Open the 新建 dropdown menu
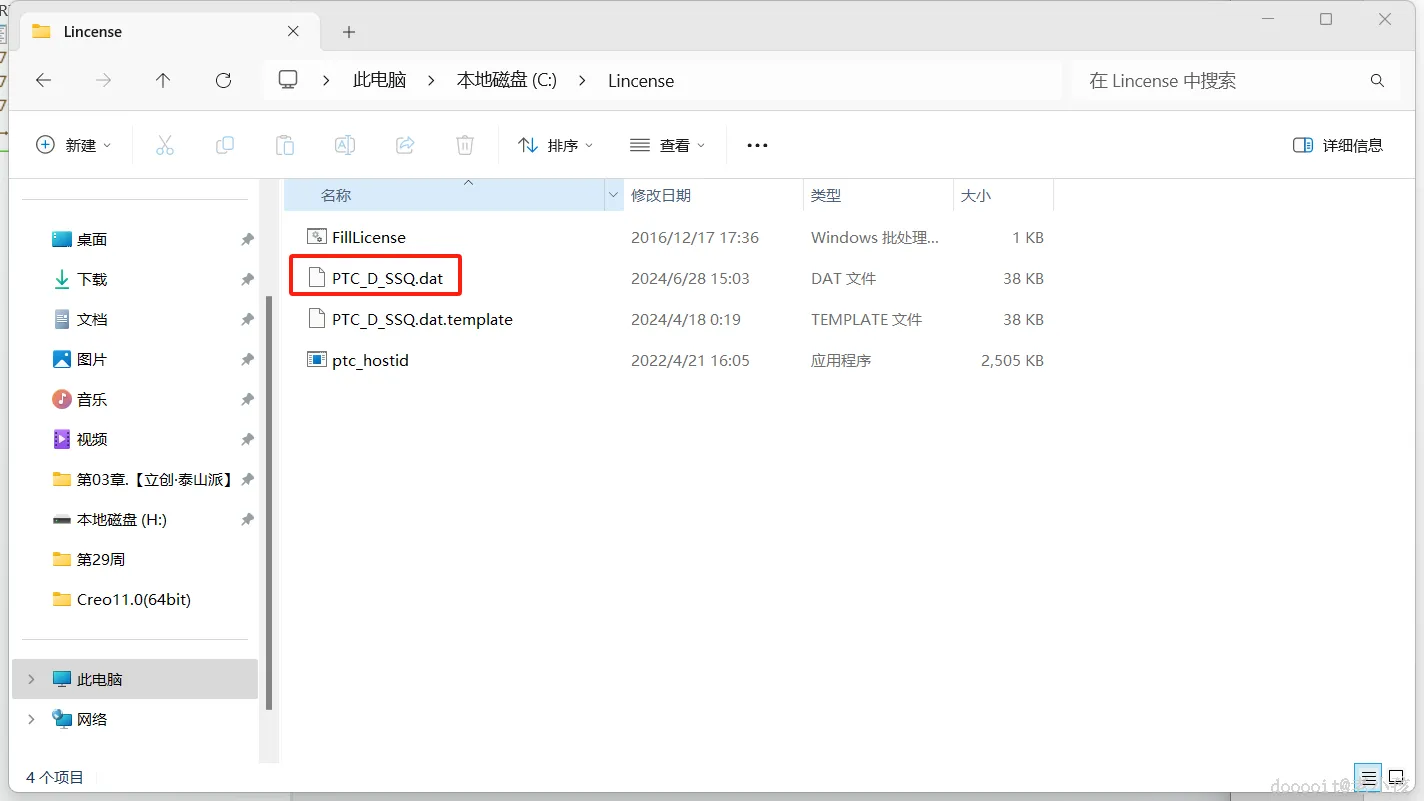The width and height of the screenshot is (1424, 801). 74,145
